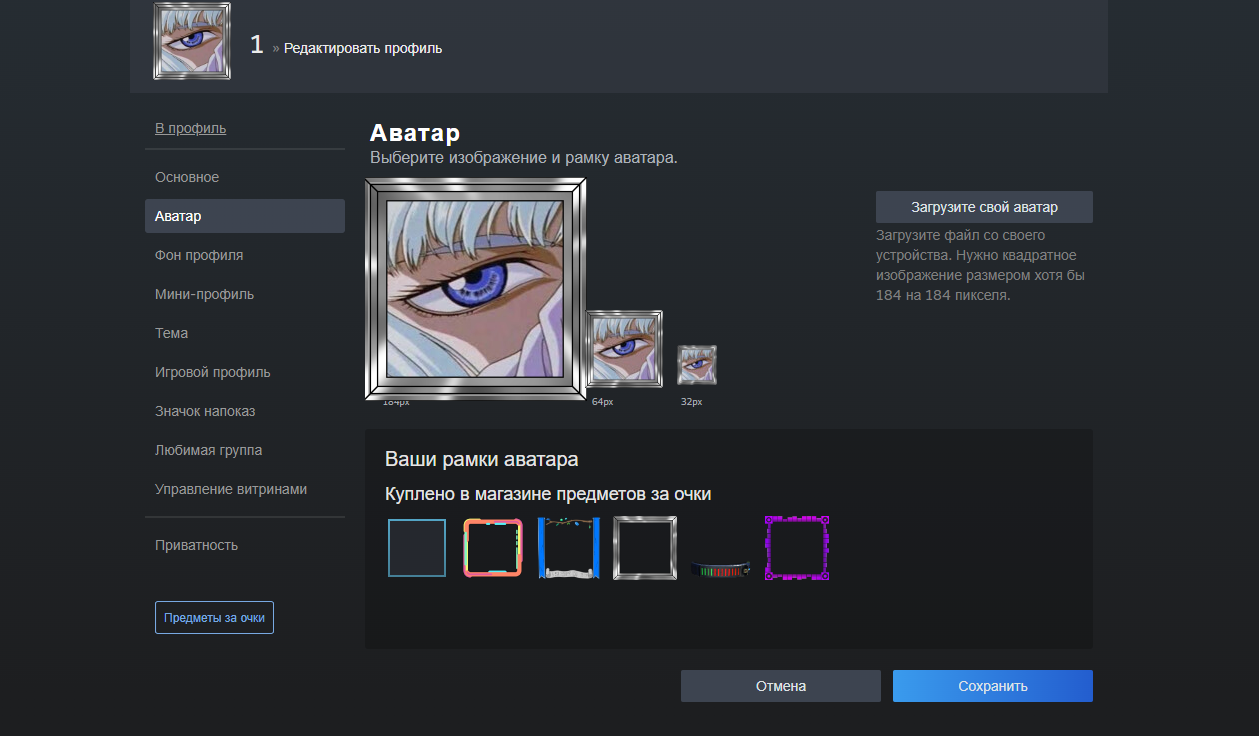Image resolution: width=1259 pixels, height=736 pixels.
Task: Click 'Куплено в магазине предметов за очки' text
Action: [548, 494]
